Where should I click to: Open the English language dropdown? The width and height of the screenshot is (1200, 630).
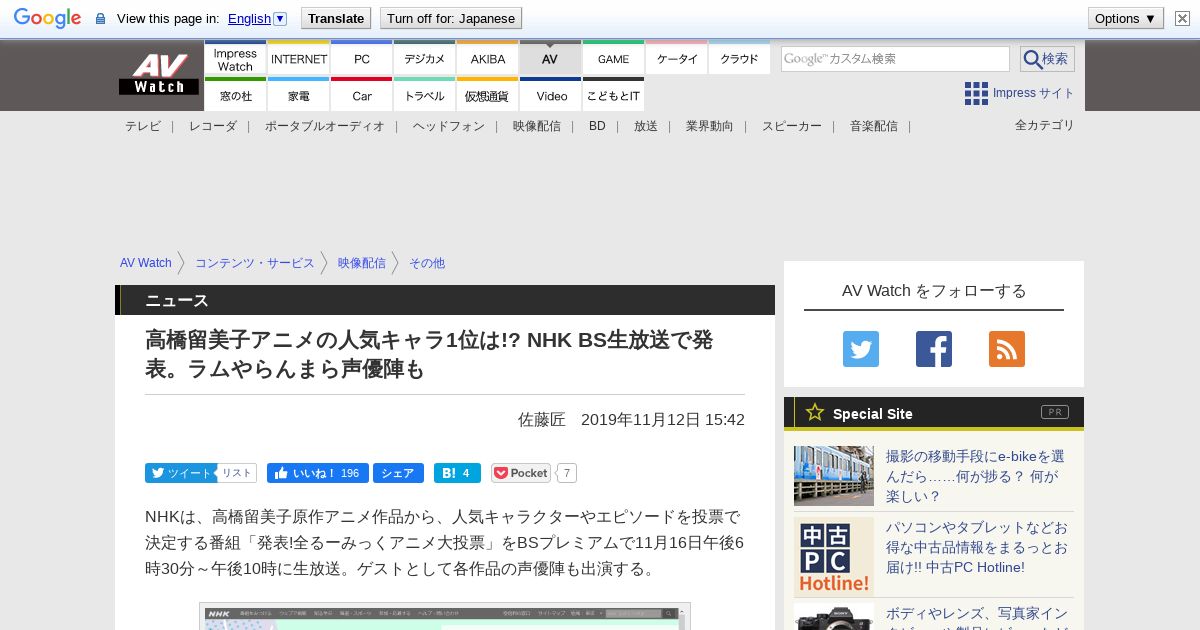(257, 18)
